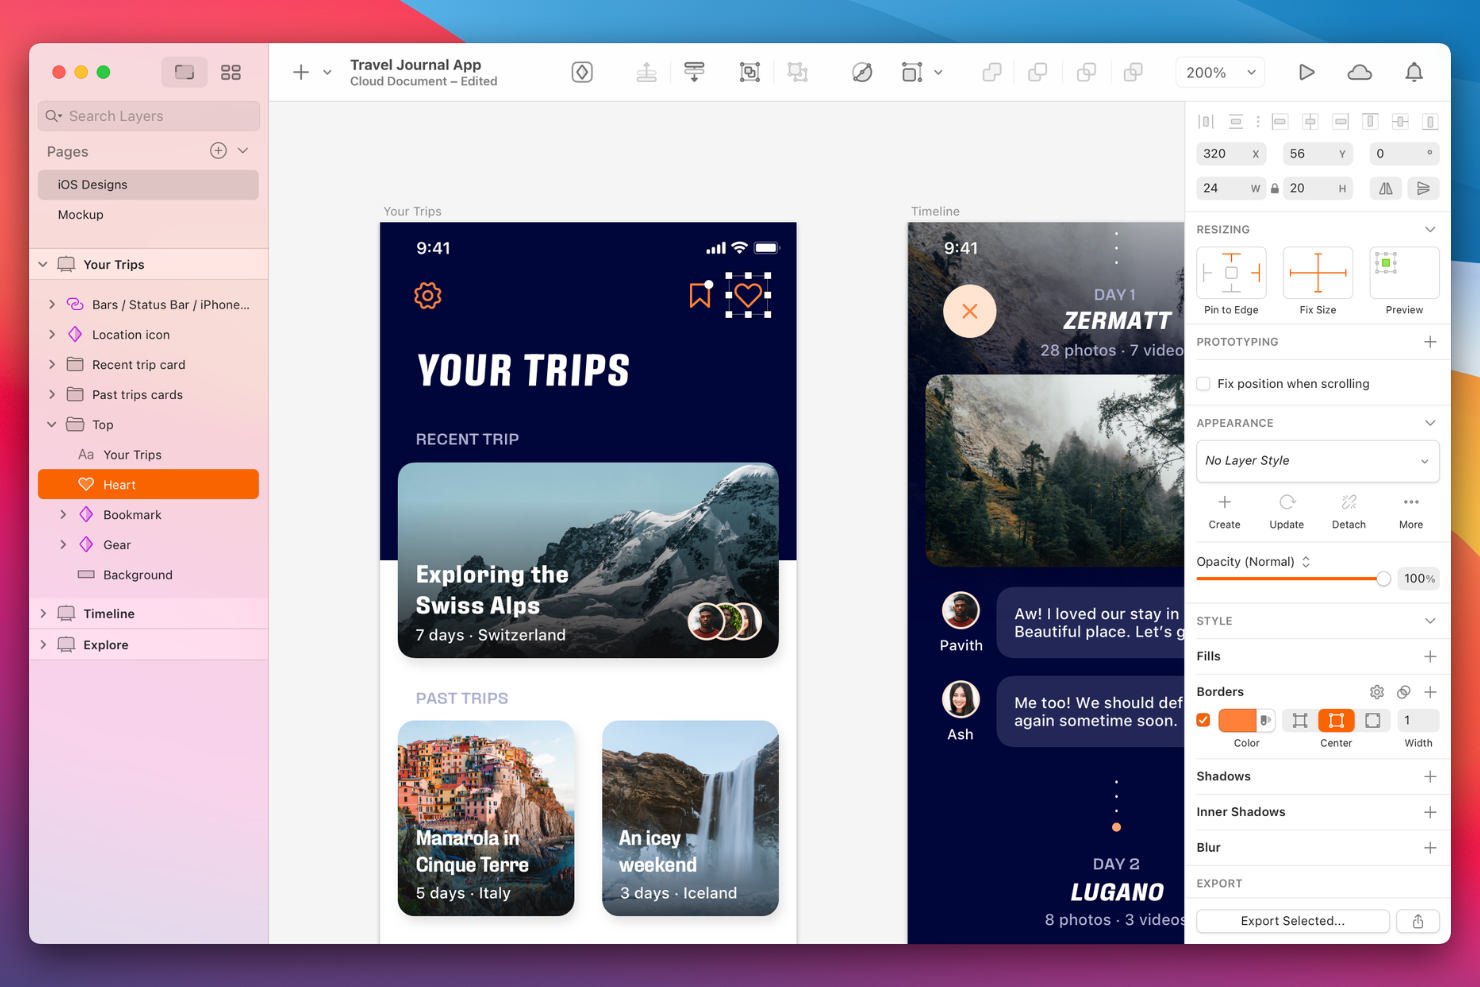Select the Your Trips text layer
The image size is (1480, 987).
[132, 454]
